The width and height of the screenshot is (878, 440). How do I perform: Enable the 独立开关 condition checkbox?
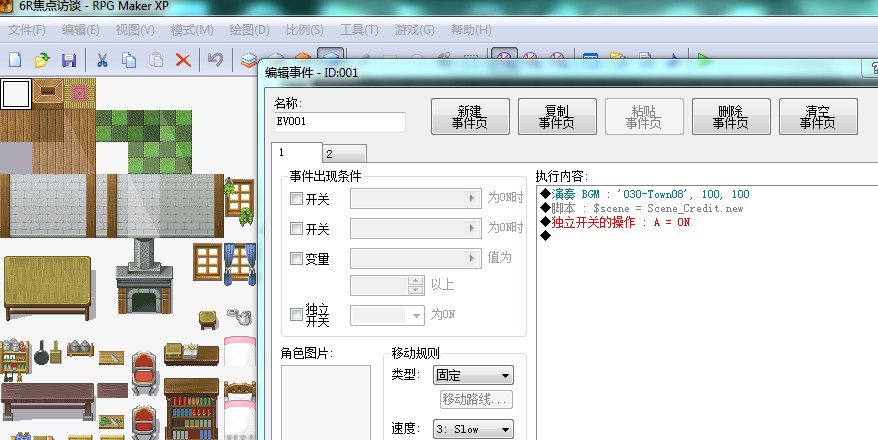(296, 315)
